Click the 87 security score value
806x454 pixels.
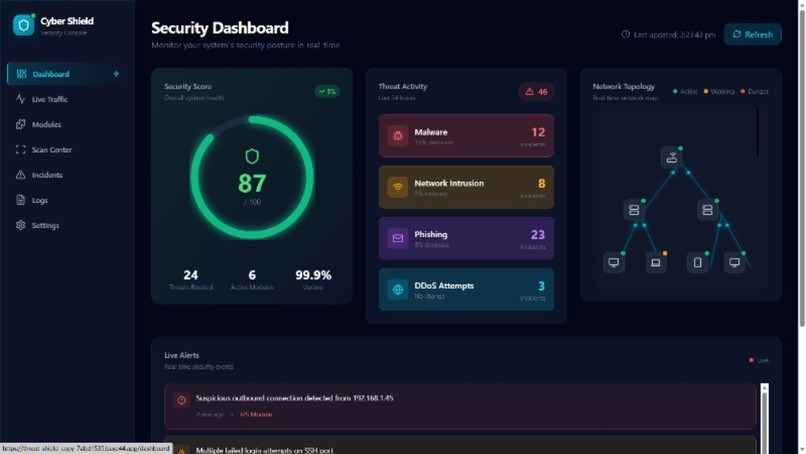click(x=252, y=184)
